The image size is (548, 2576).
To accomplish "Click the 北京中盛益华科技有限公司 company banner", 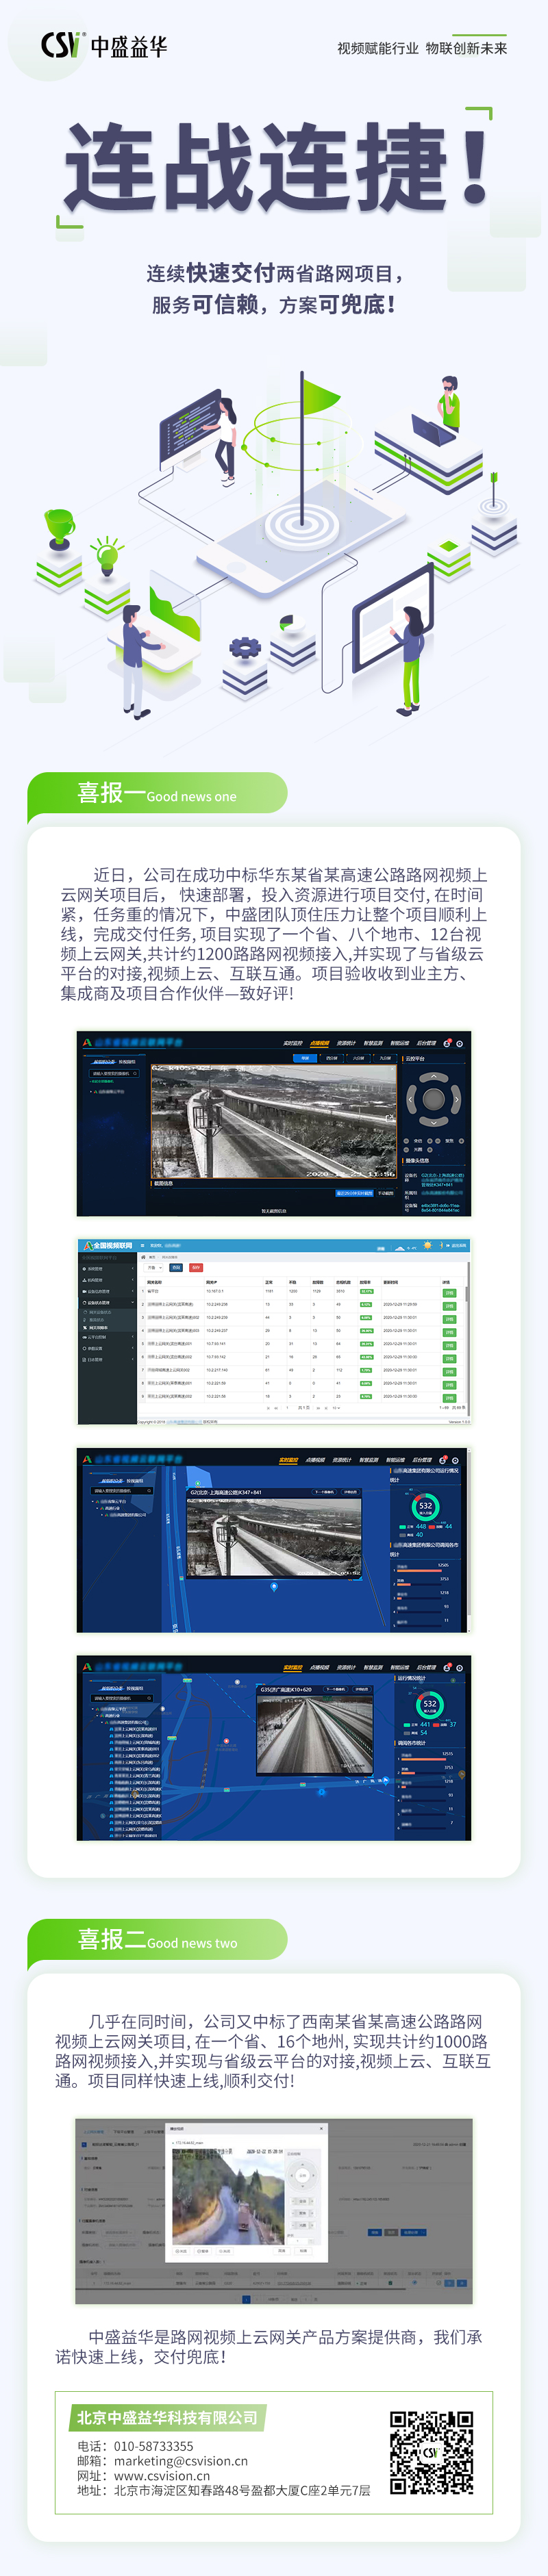I will [167, 2417].
